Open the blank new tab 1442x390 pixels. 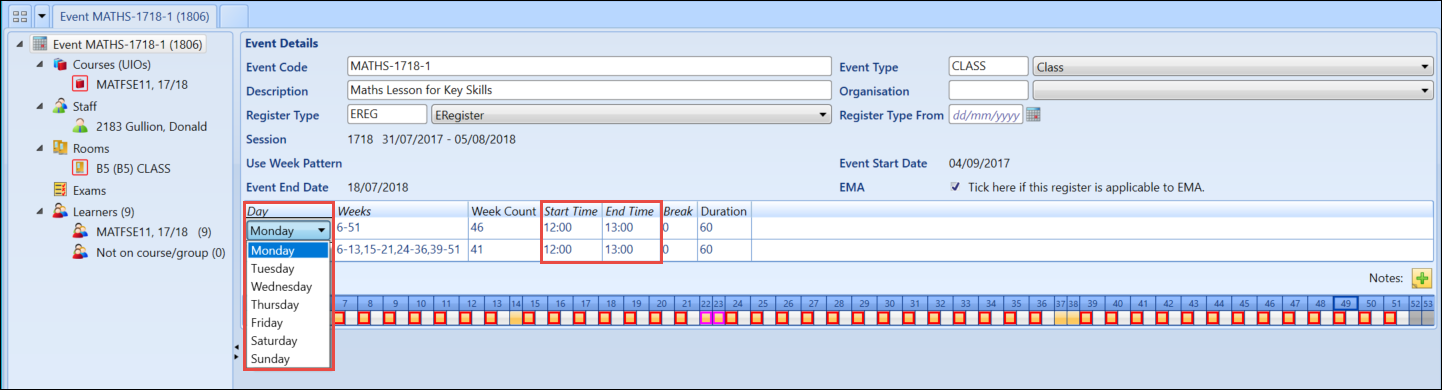[x=233, y=16]
